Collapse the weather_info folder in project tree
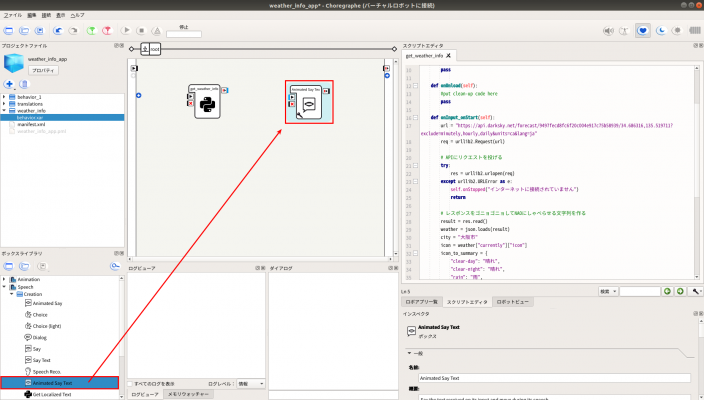704x400 pixels. (x=5, y=110)
